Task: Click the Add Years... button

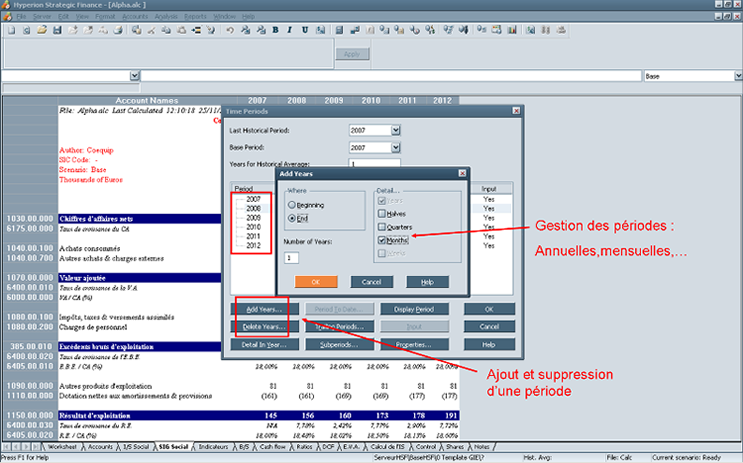Action: tap(264, 309)
